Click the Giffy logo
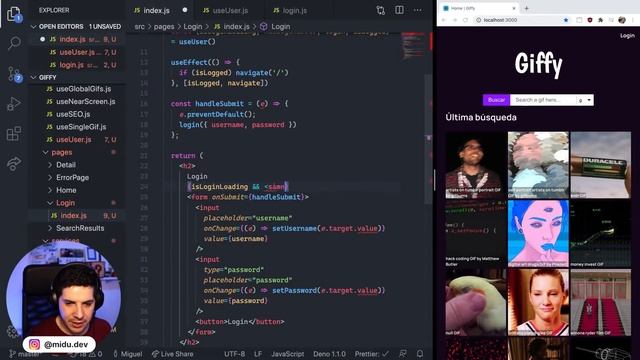The height and width of the screenshot is (360, 640). click(538, 64)
